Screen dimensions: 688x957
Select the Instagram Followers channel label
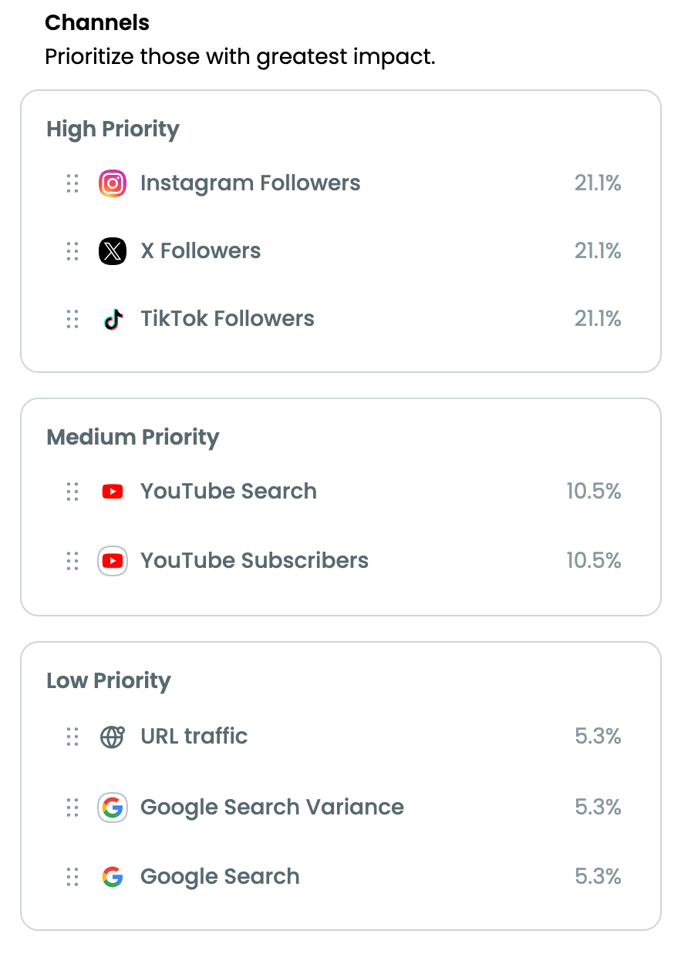(250, 183)
